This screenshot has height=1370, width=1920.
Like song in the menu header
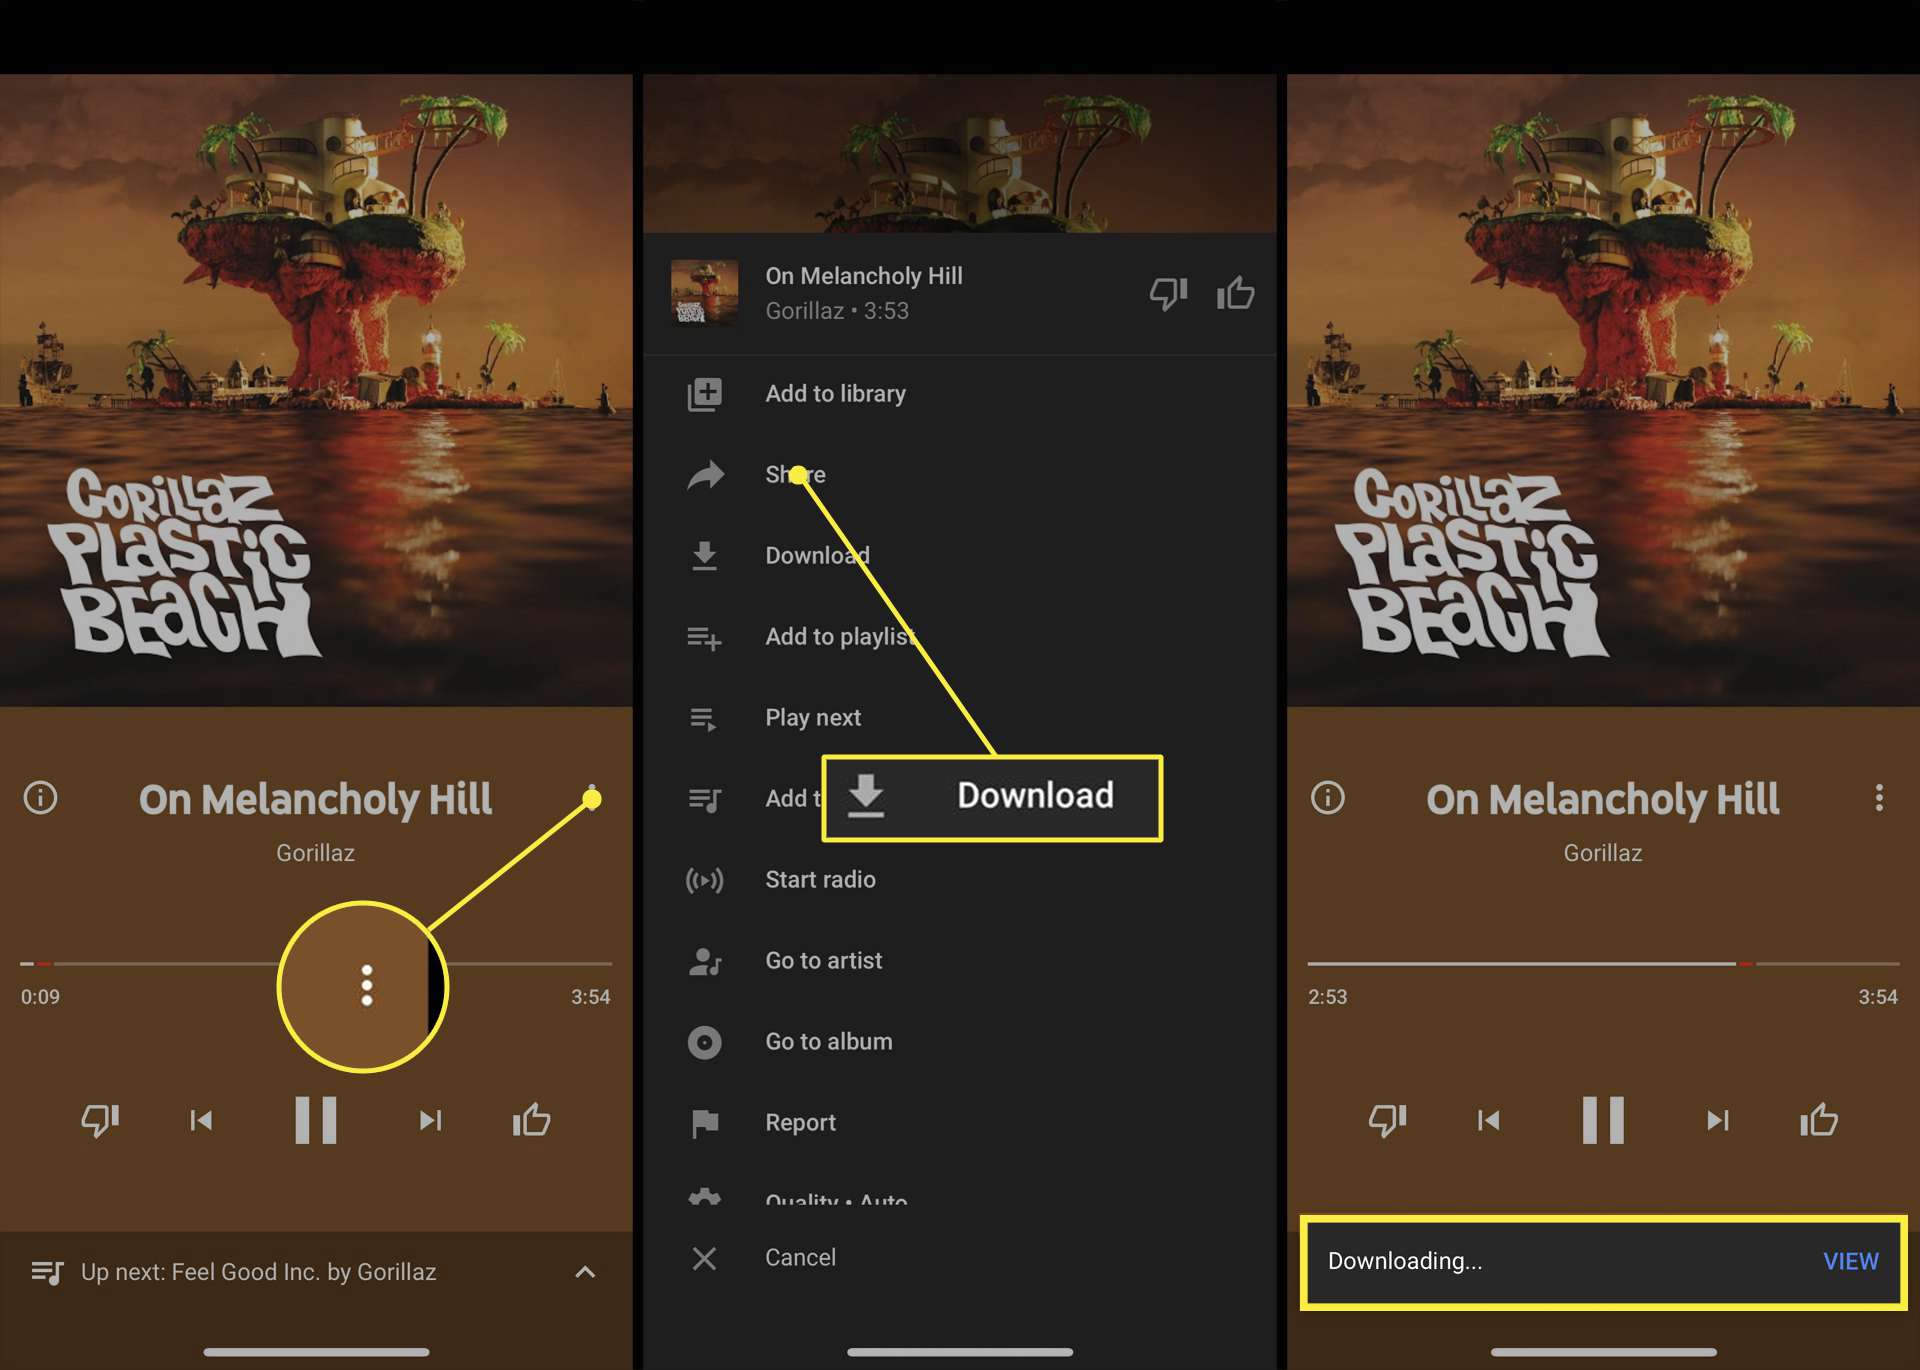pos(1235,293)
